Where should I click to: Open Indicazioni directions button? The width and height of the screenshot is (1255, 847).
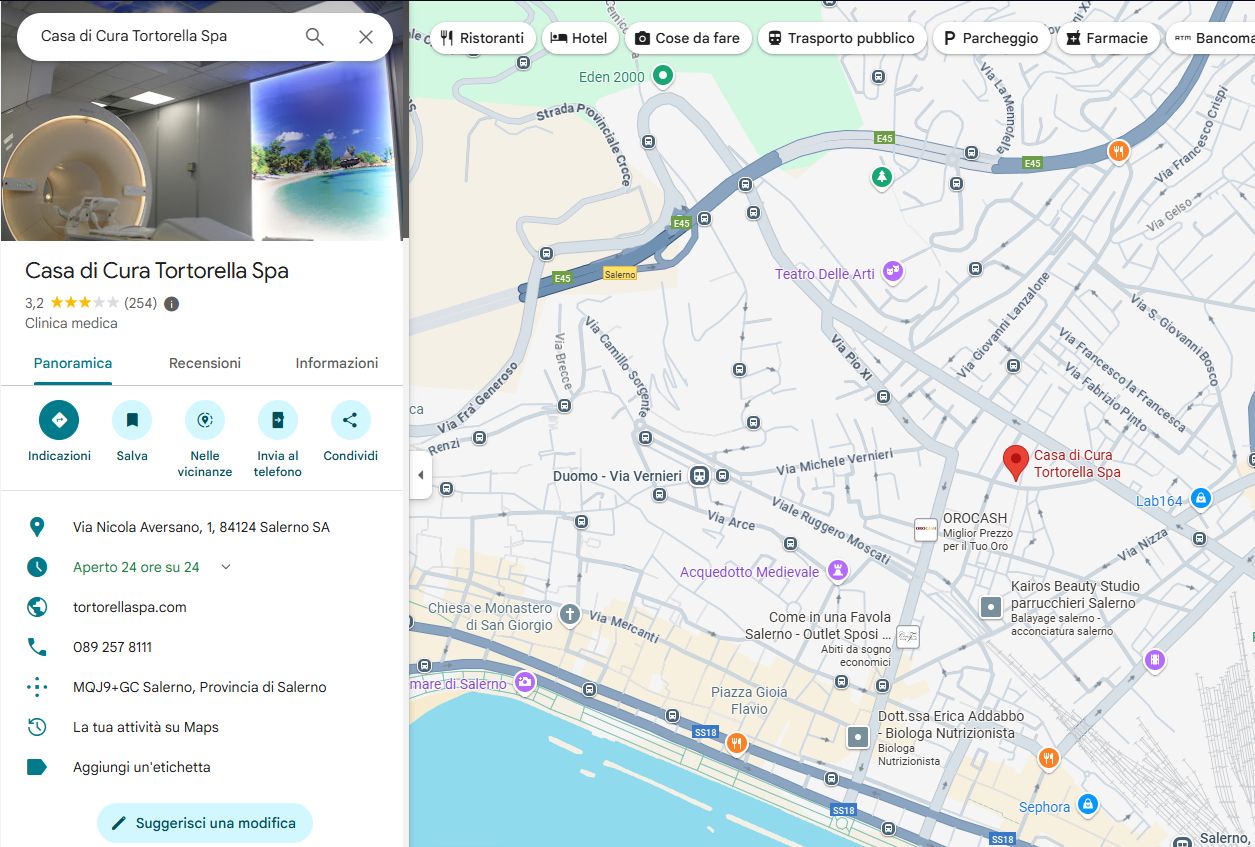click(x=59, y=420)
